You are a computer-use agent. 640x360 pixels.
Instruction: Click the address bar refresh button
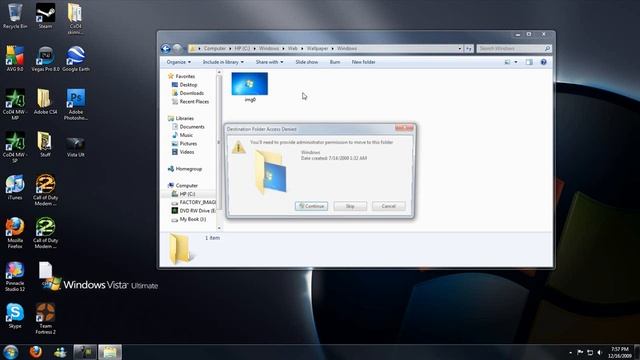(469, 49)
